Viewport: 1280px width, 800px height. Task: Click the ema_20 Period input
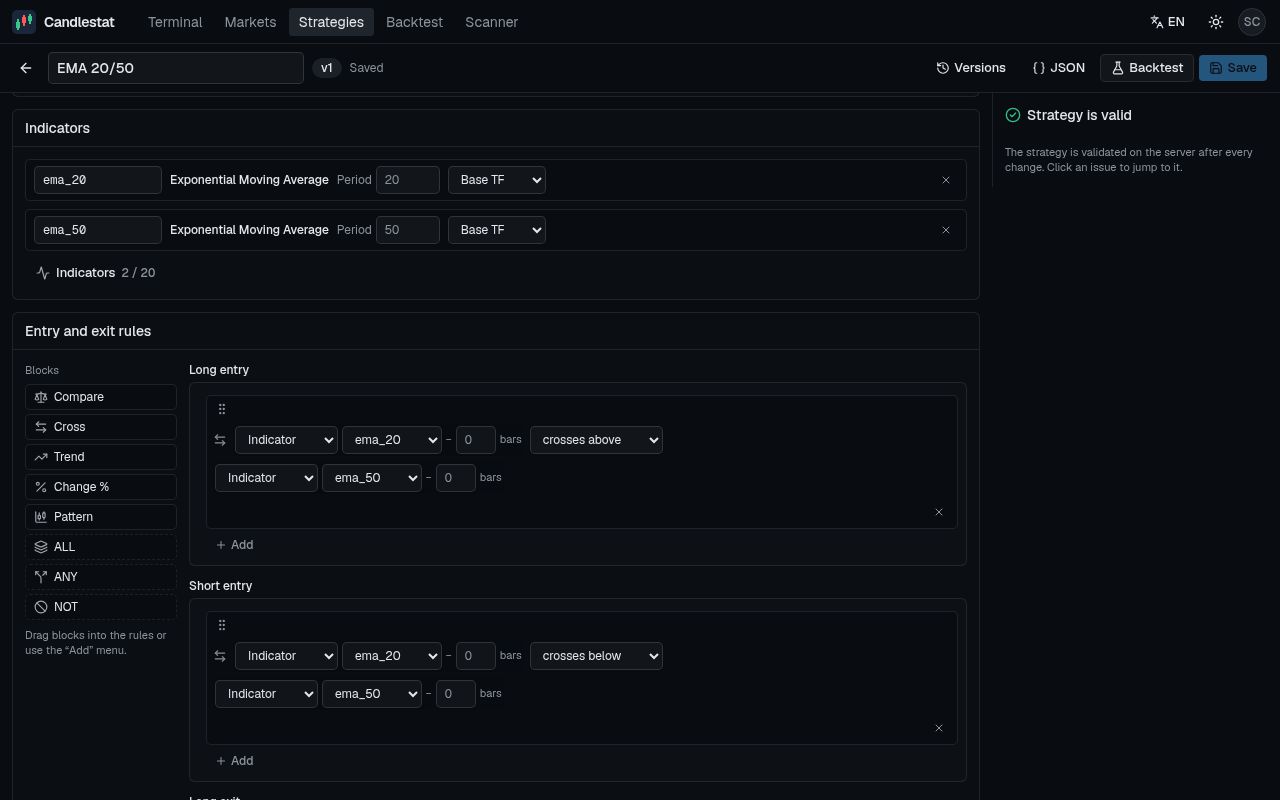click(x=408, y=180)
